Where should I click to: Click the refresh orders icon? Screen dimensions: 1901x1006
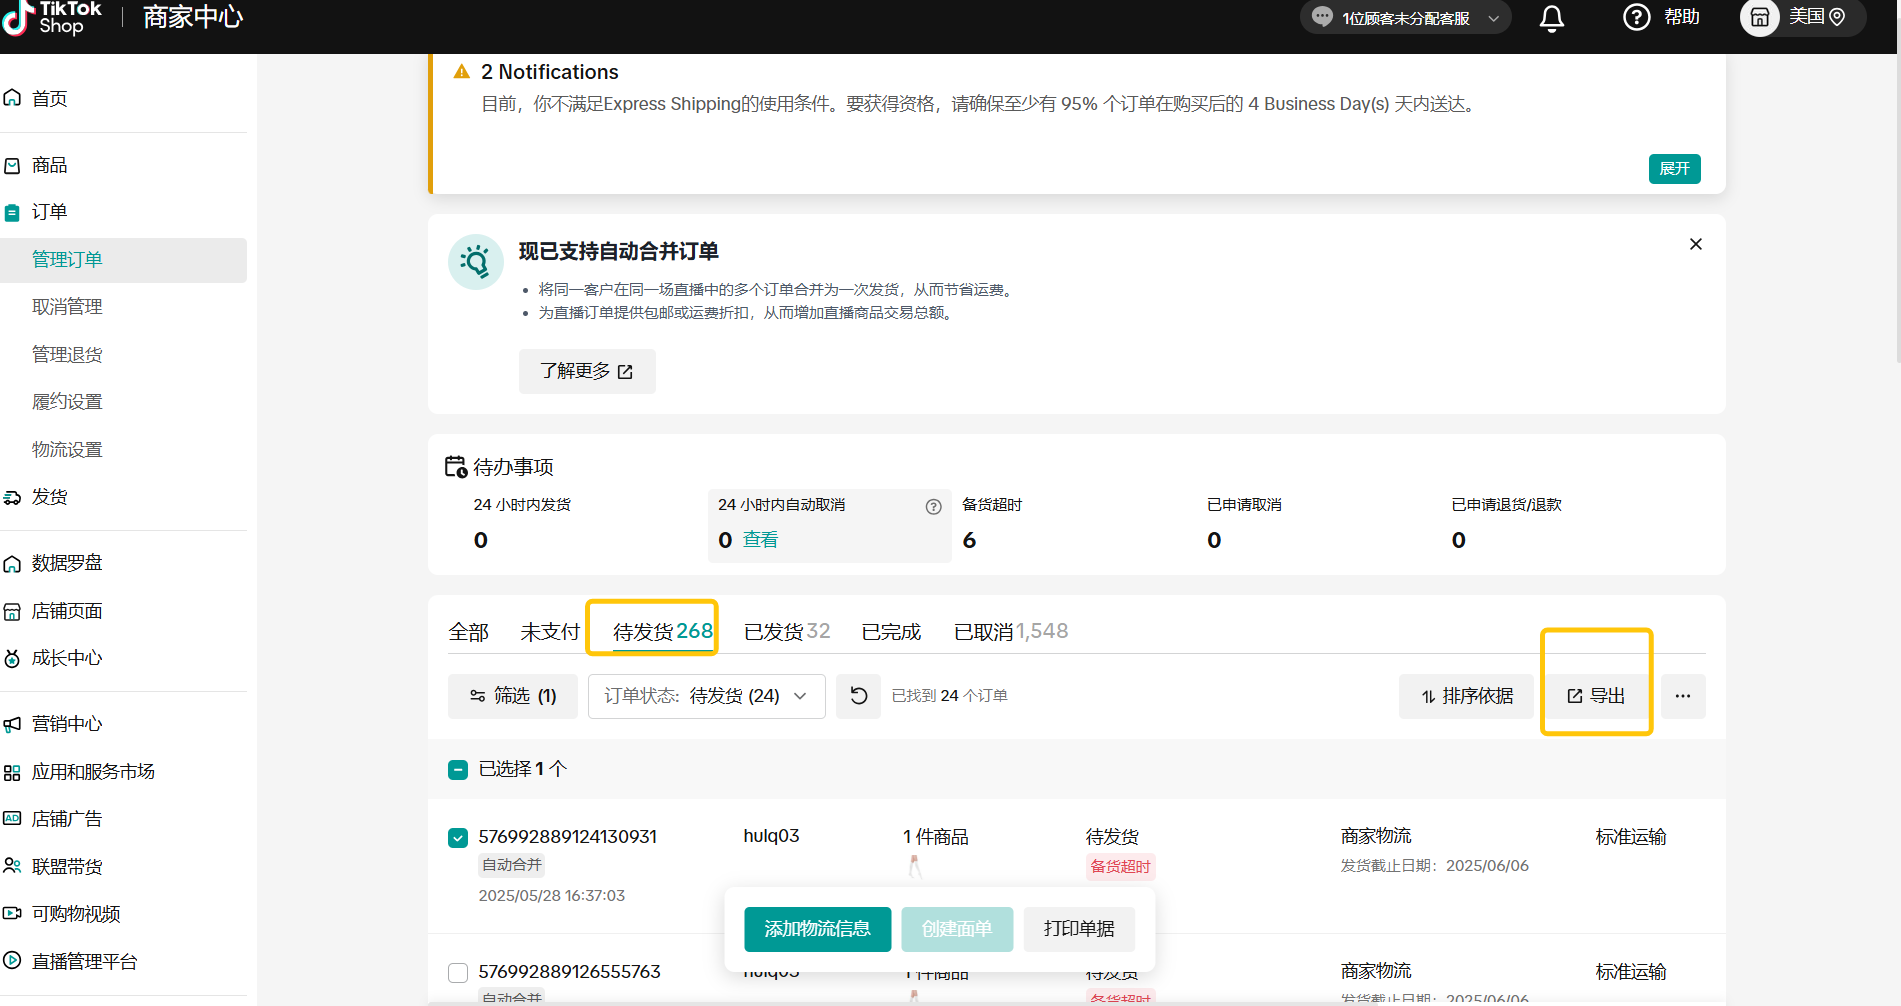coord(858,696)
